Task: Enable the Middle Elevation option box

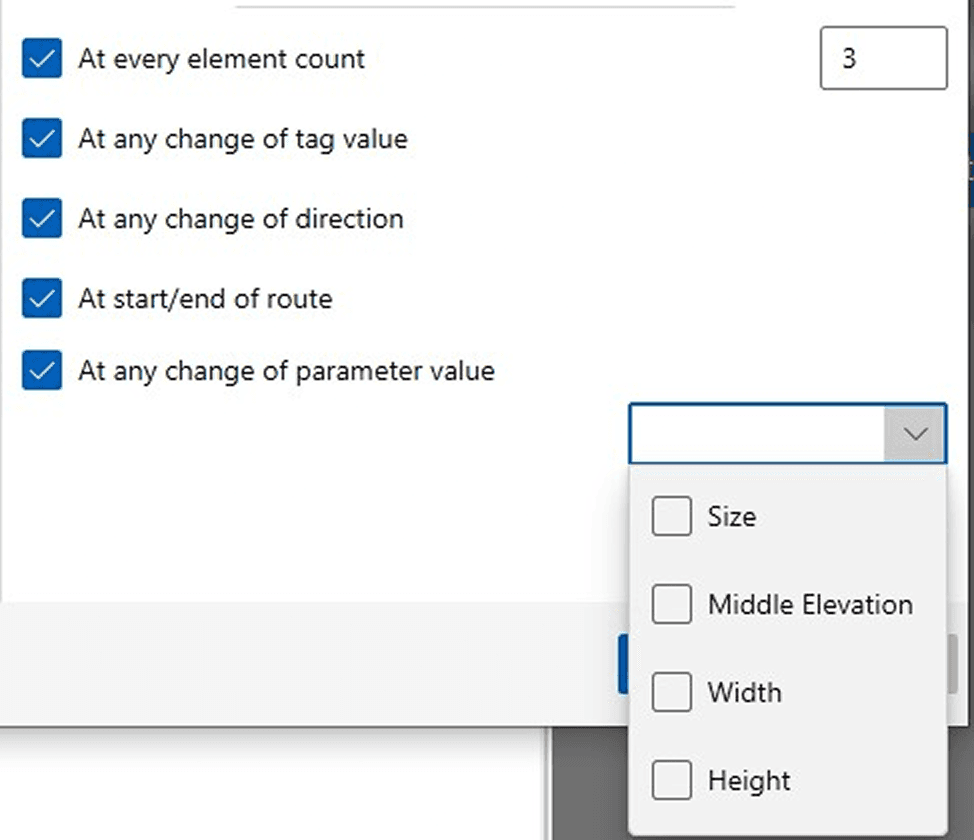Action: click(671, 605)
